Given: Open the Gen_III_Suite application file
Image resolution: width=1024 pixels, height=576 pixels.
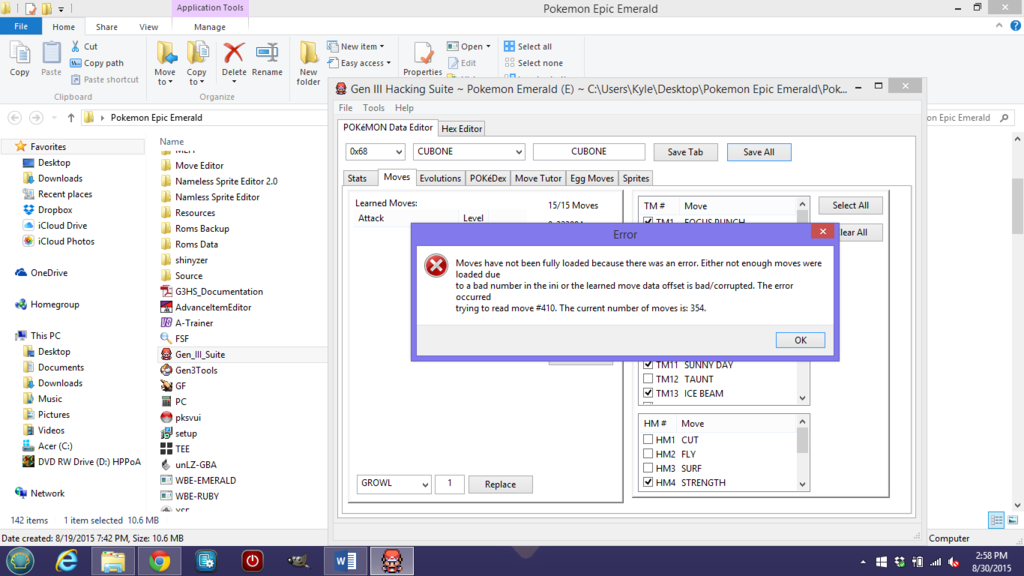Looking at the screenshot, I should pos(200,355).
